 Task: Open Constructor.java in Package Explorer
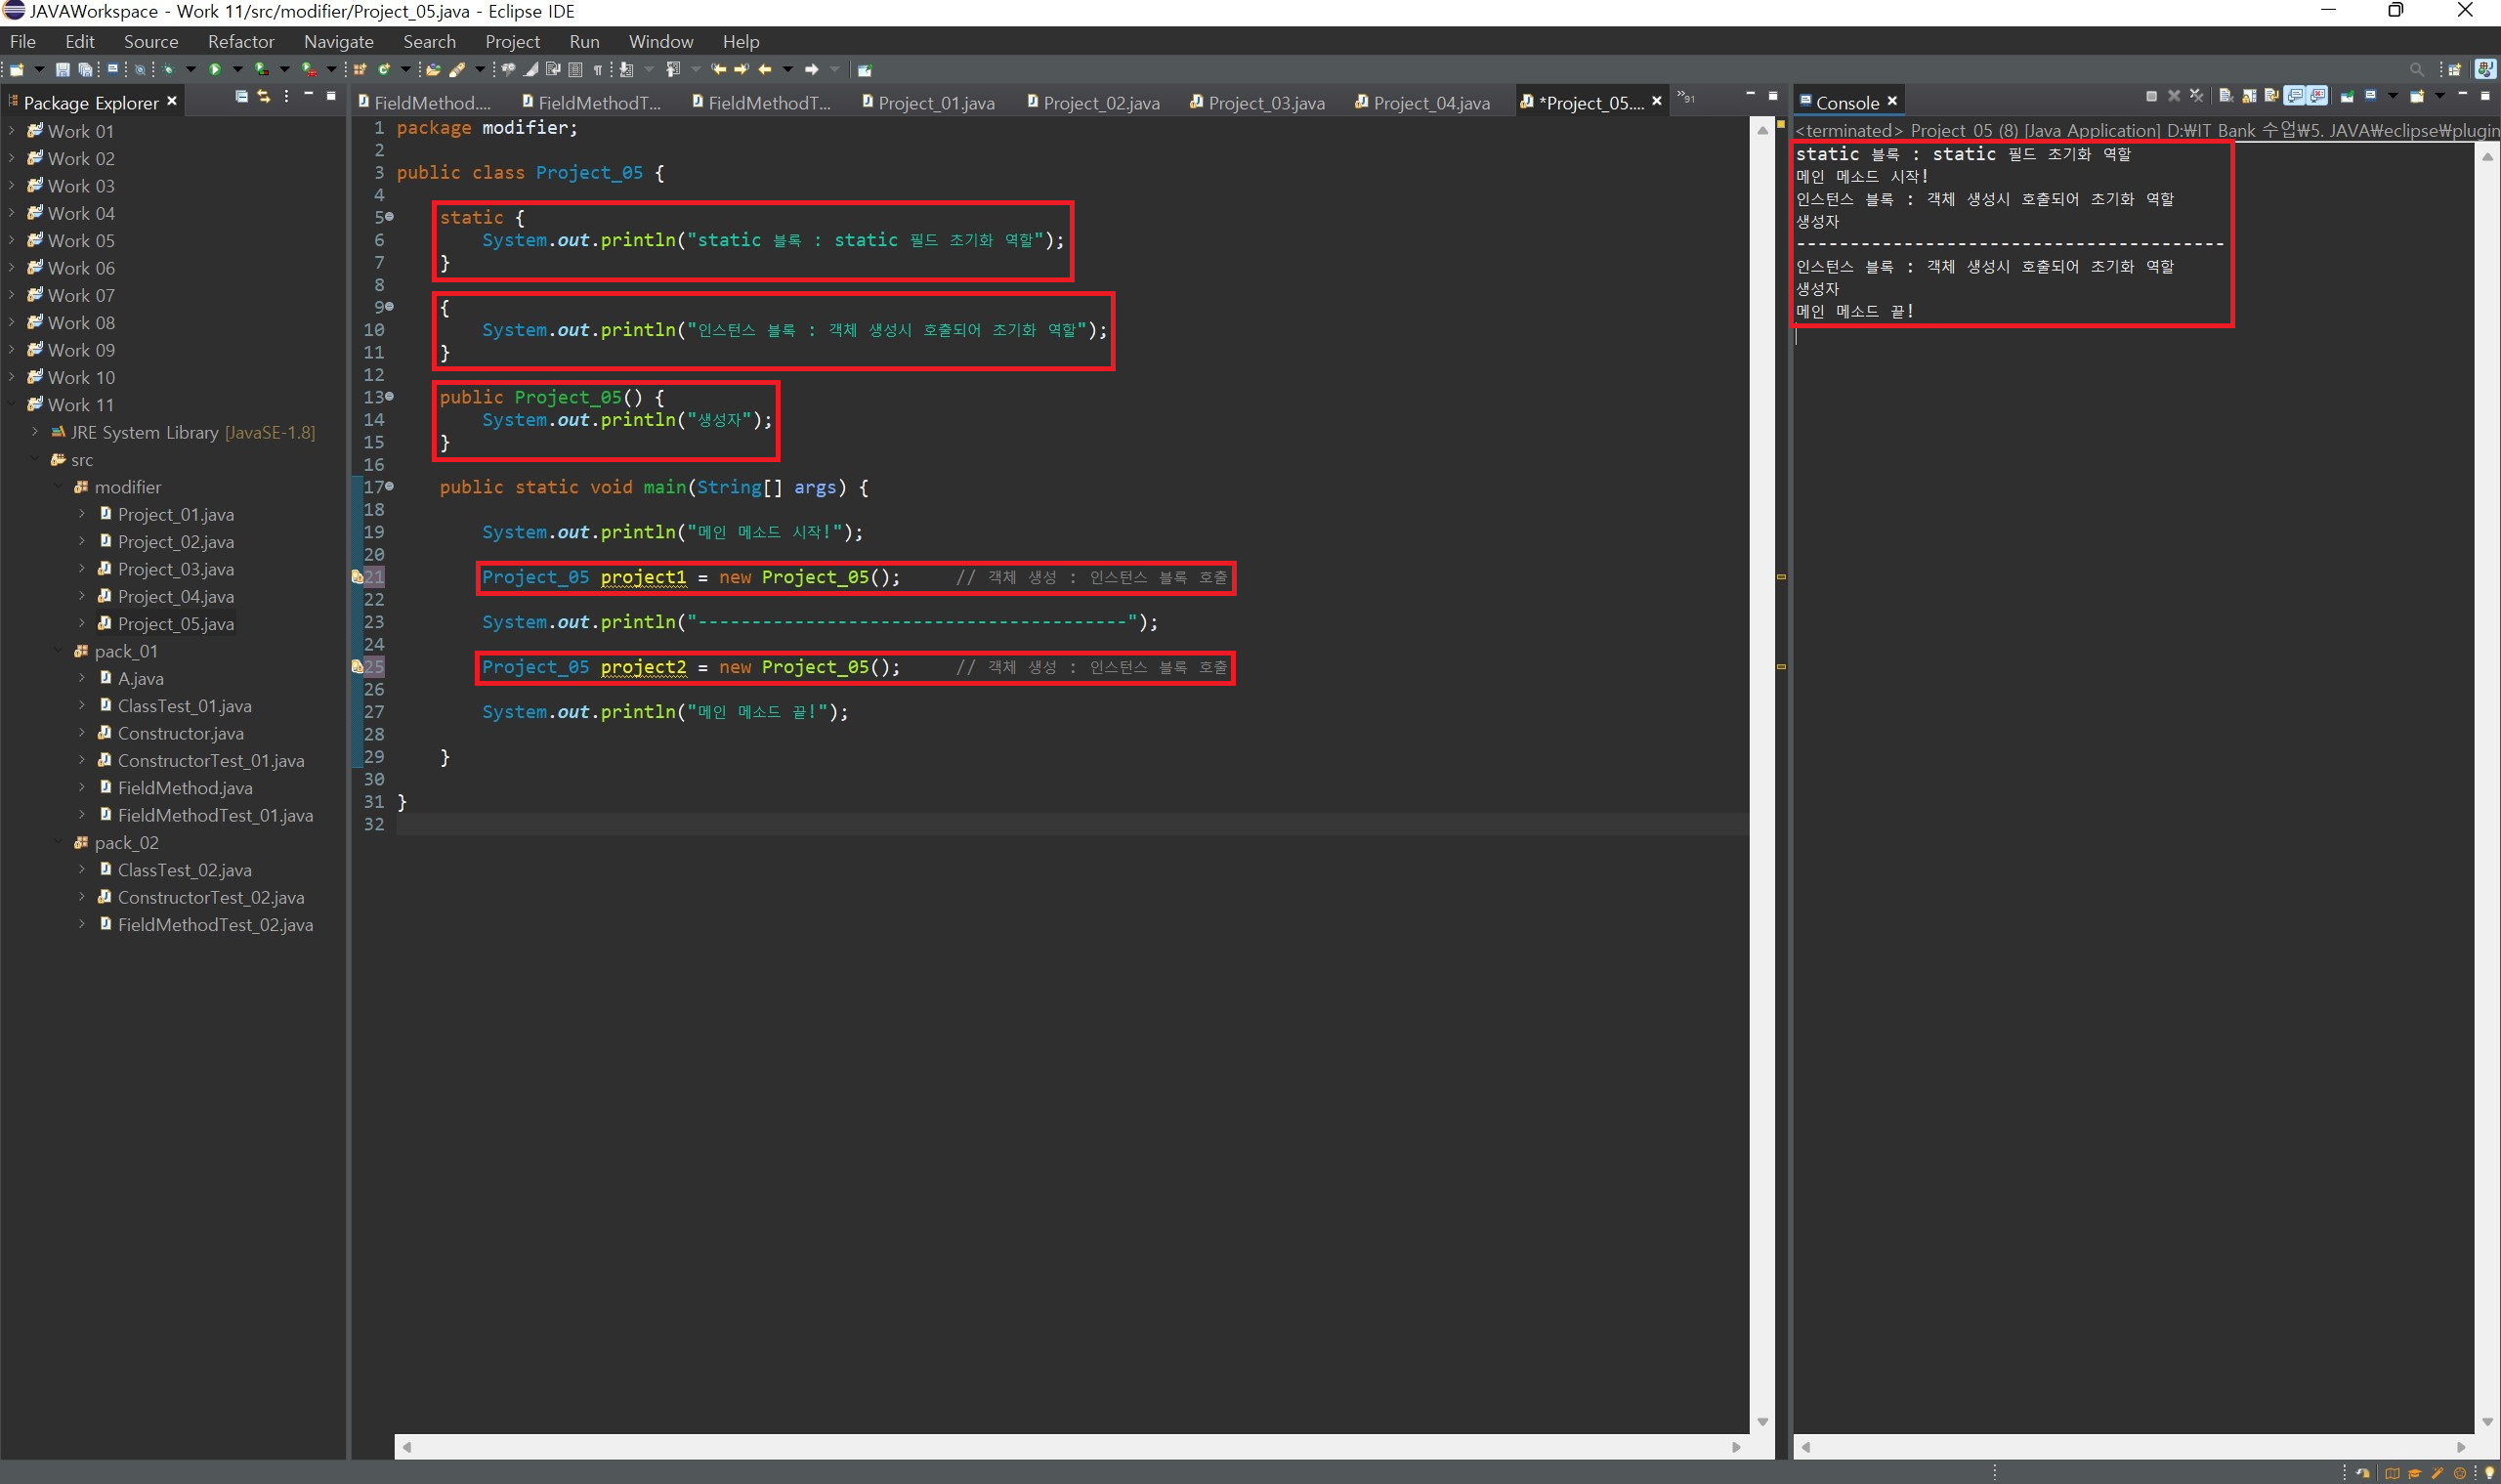tap(180, 733)
